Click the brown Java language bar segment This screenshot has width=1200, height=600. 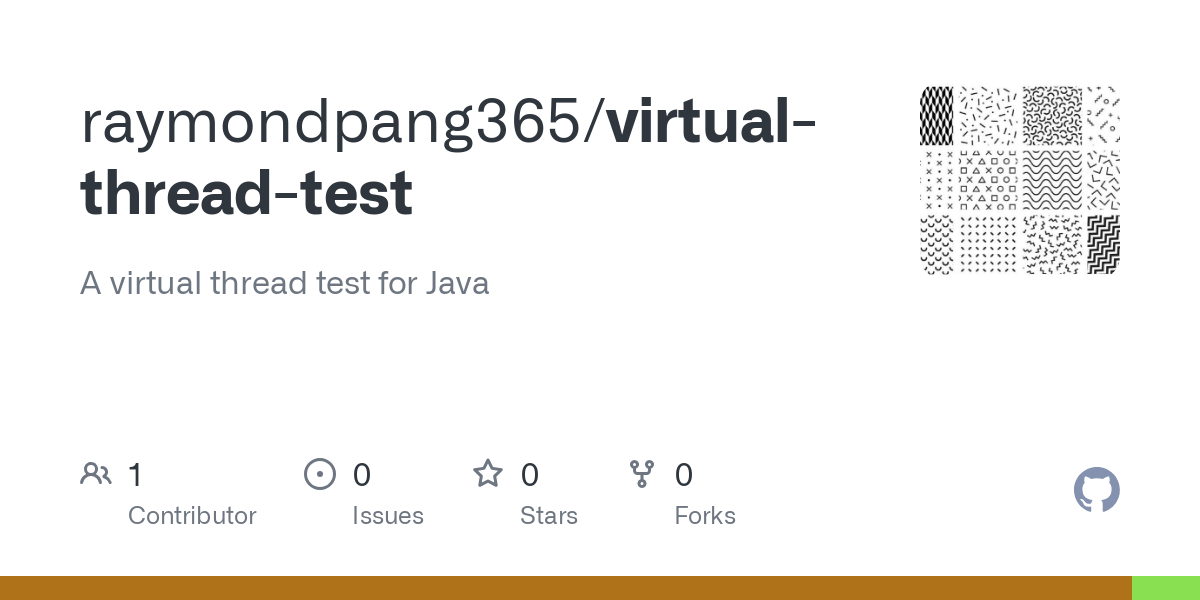point(566,588)
